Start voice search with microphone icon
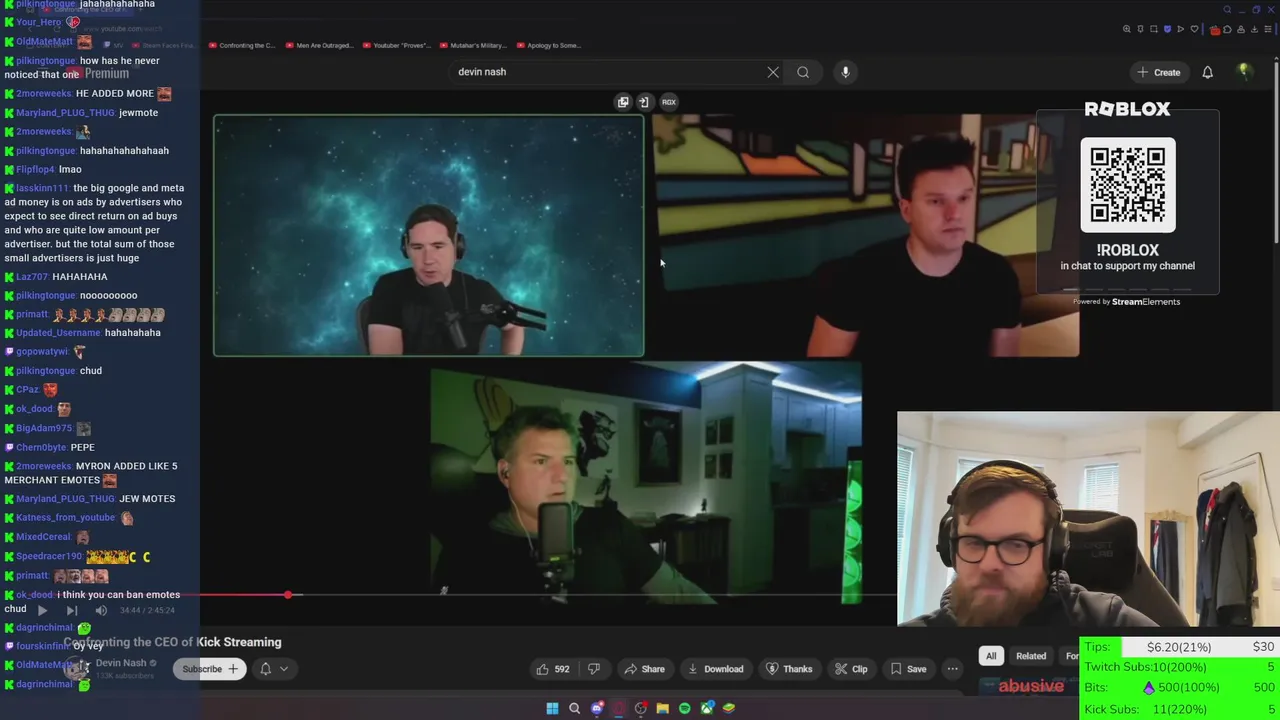This screenshot has height=720, width=1280. pos(845,72)
